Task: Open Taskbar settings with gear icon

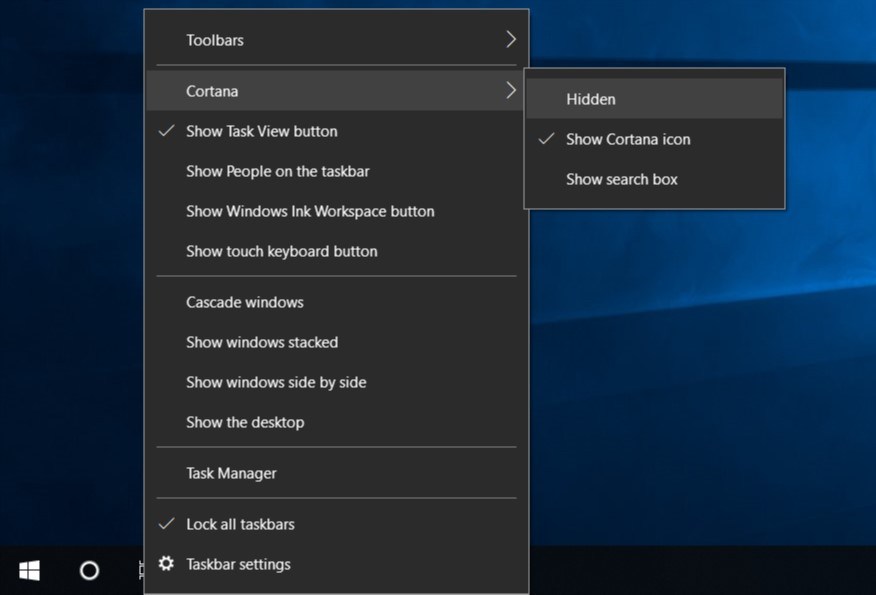Action: pyautogui.click(x=238, y=564)
